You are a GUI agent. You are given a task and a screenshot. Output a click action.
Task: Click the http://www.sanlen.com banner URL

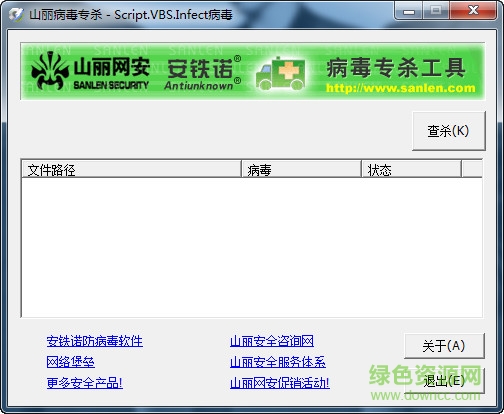click(401, 88)
